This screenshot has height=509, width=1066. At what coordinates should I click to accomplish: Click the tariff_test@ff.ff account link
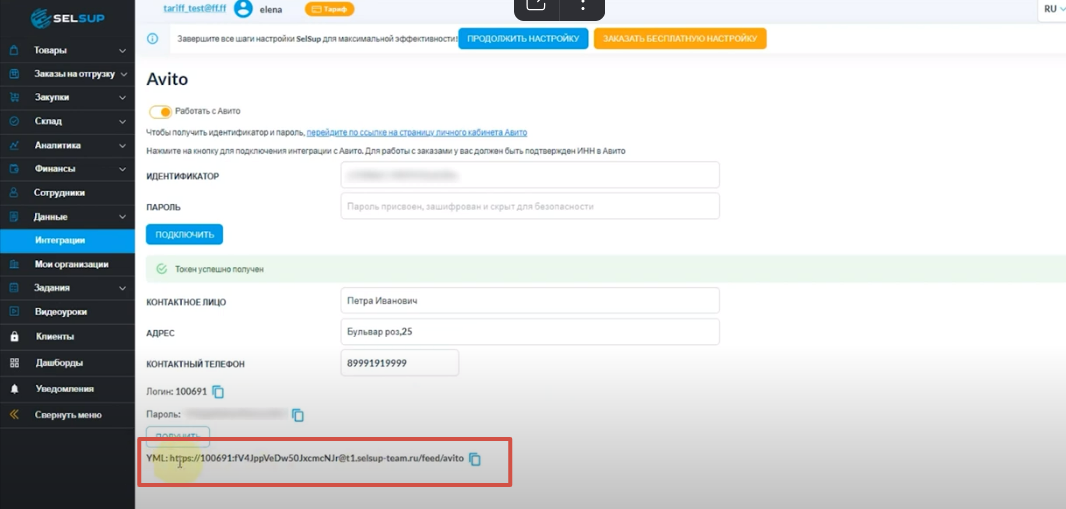tap(194, 8)
